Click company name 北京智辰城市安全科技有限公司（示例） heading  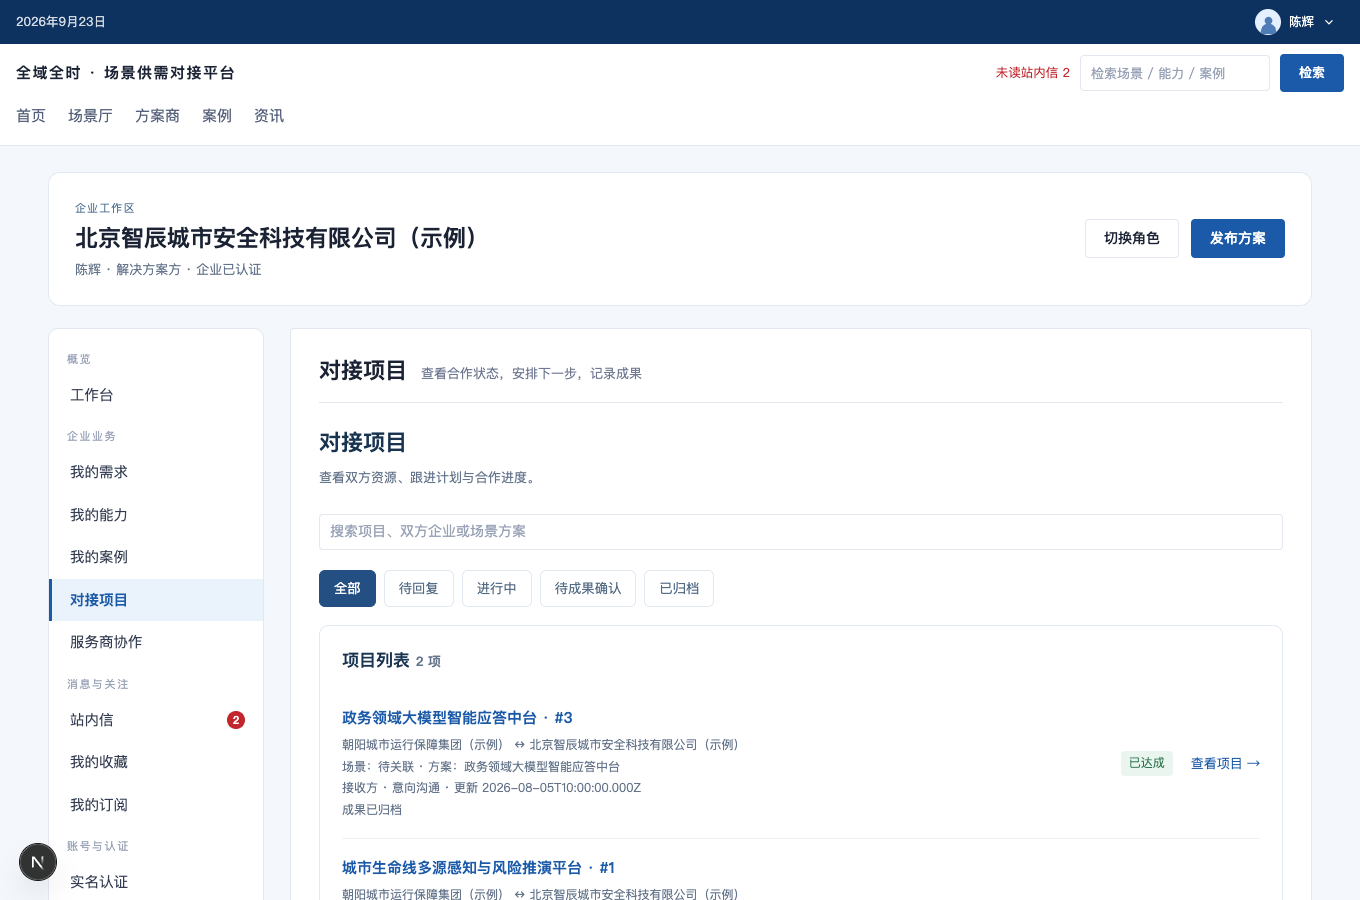281,238
